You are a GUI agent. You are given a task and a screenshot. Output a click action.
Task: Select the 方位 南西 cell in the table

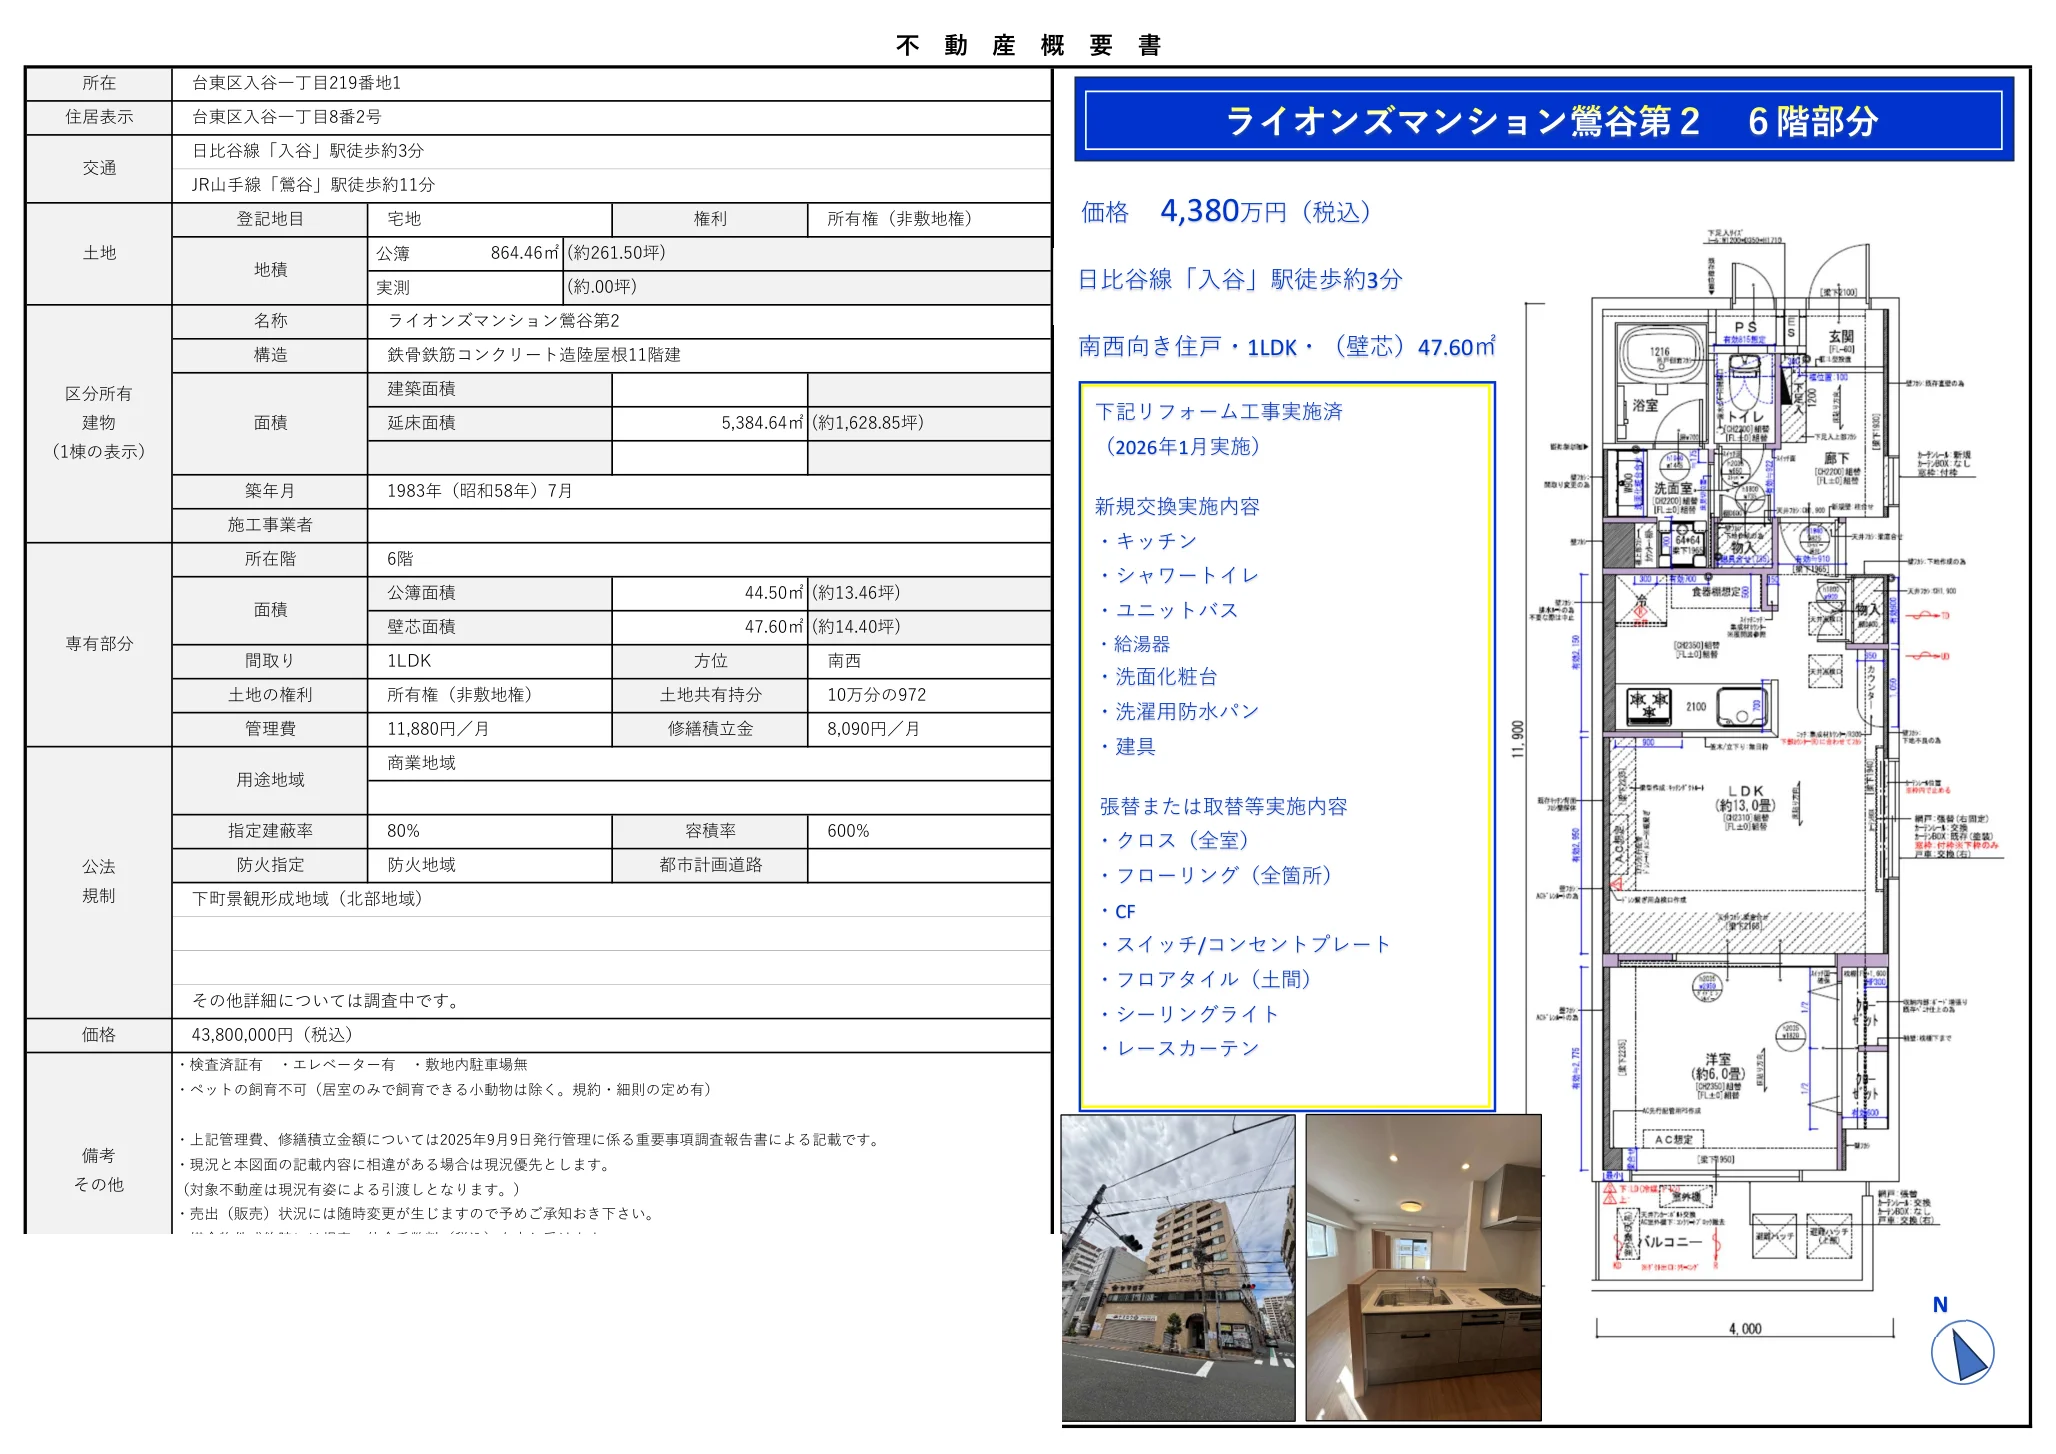844,661
